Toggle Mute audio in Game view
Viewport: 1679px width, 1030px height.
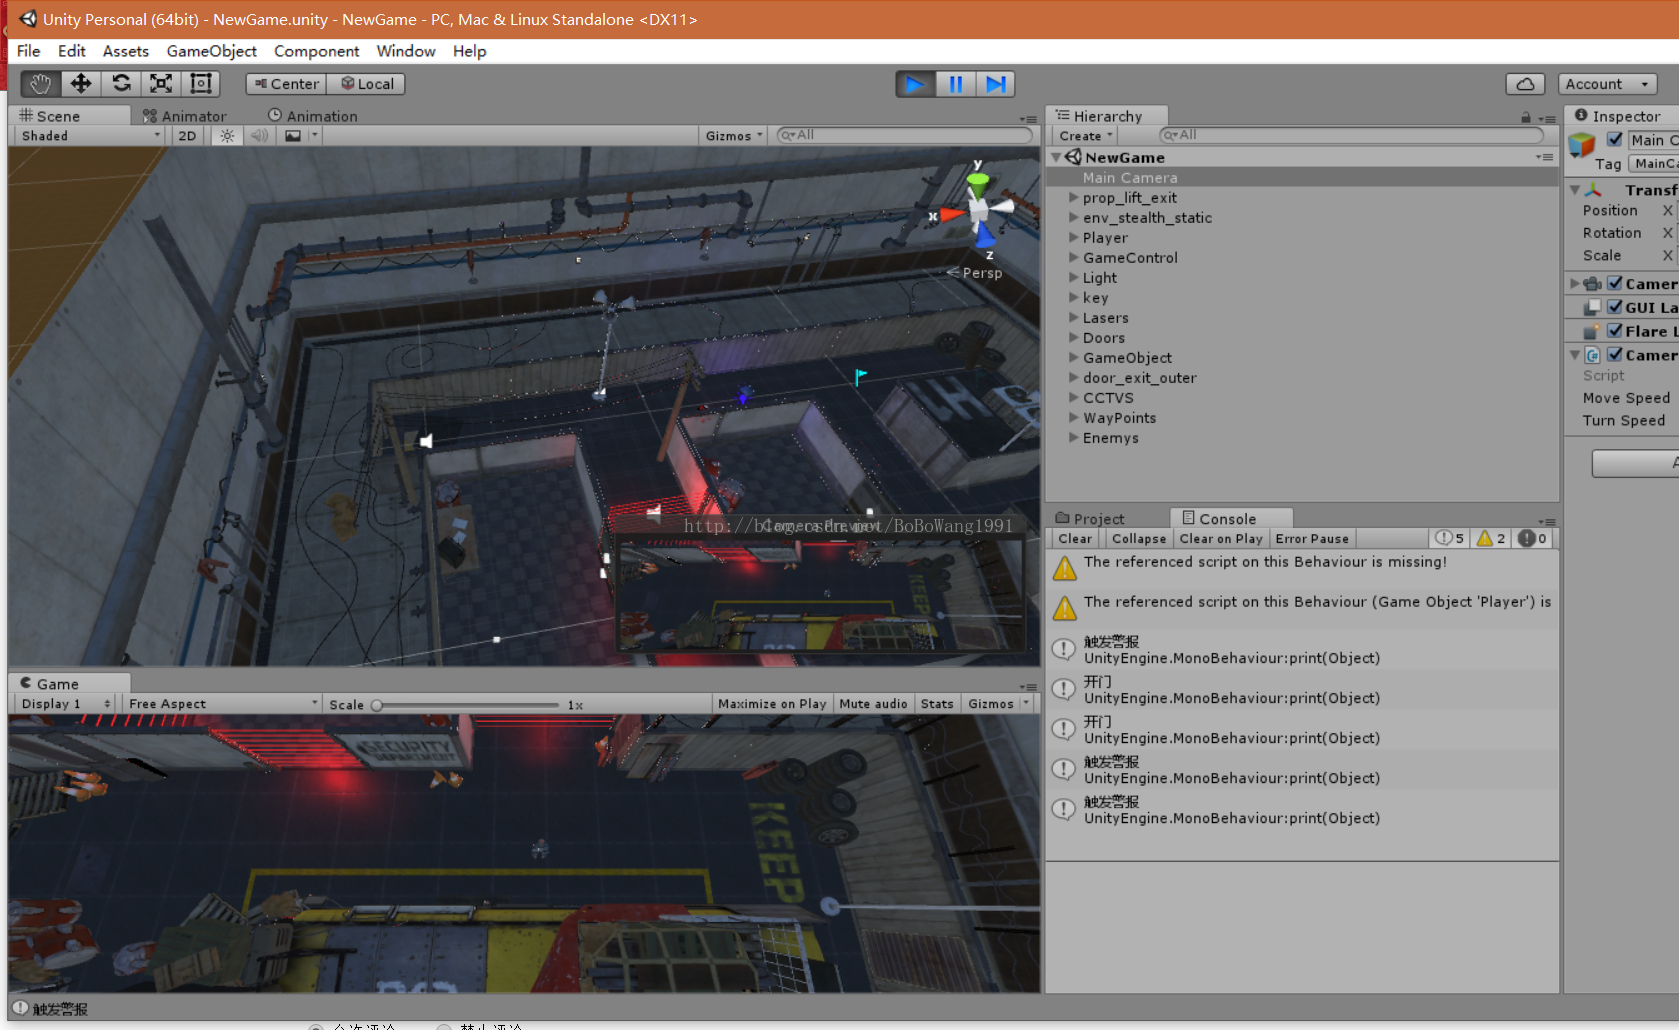pos(873,704)
